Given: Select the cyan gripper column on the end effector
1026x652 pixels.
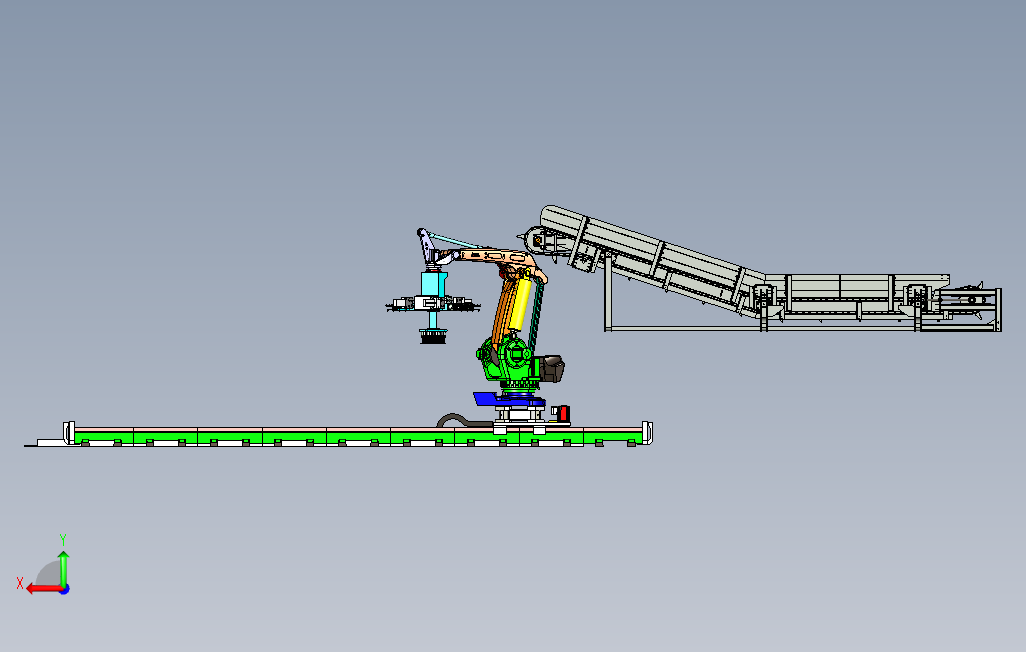Looking at the screenshot, I should [x=433, y=284].
